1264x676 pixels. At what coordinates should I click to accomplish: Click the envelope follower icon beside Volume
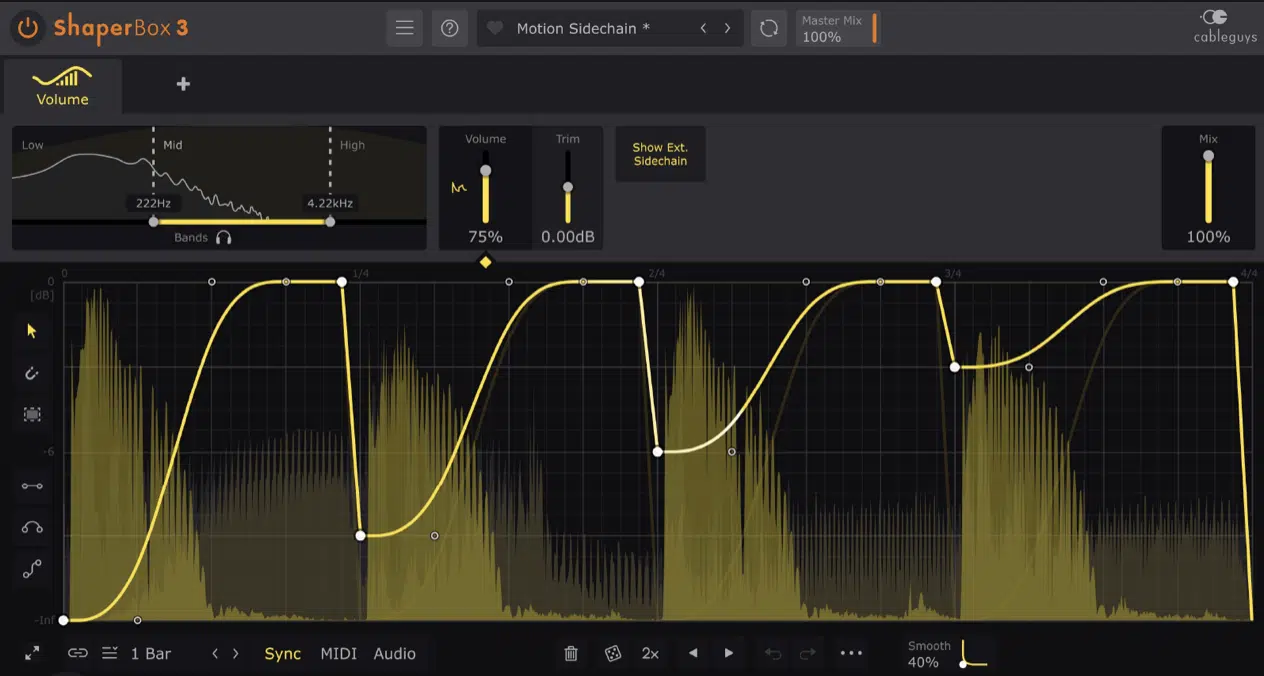[x=459, y=187]
